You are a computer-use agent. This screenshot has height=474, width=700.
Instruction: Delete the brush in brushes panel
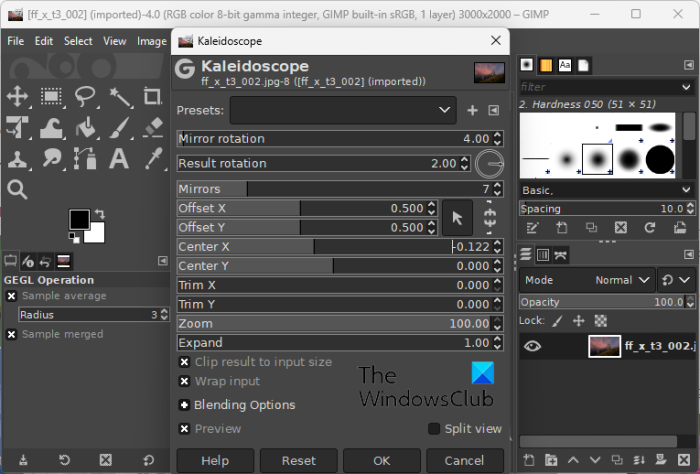click(x=621, y=228)
